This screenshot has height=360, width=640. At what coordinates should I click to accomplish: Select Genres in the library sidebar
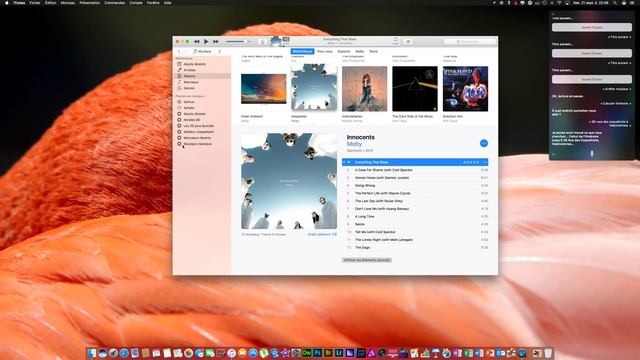pyautogui.click(x=203, y=88)
